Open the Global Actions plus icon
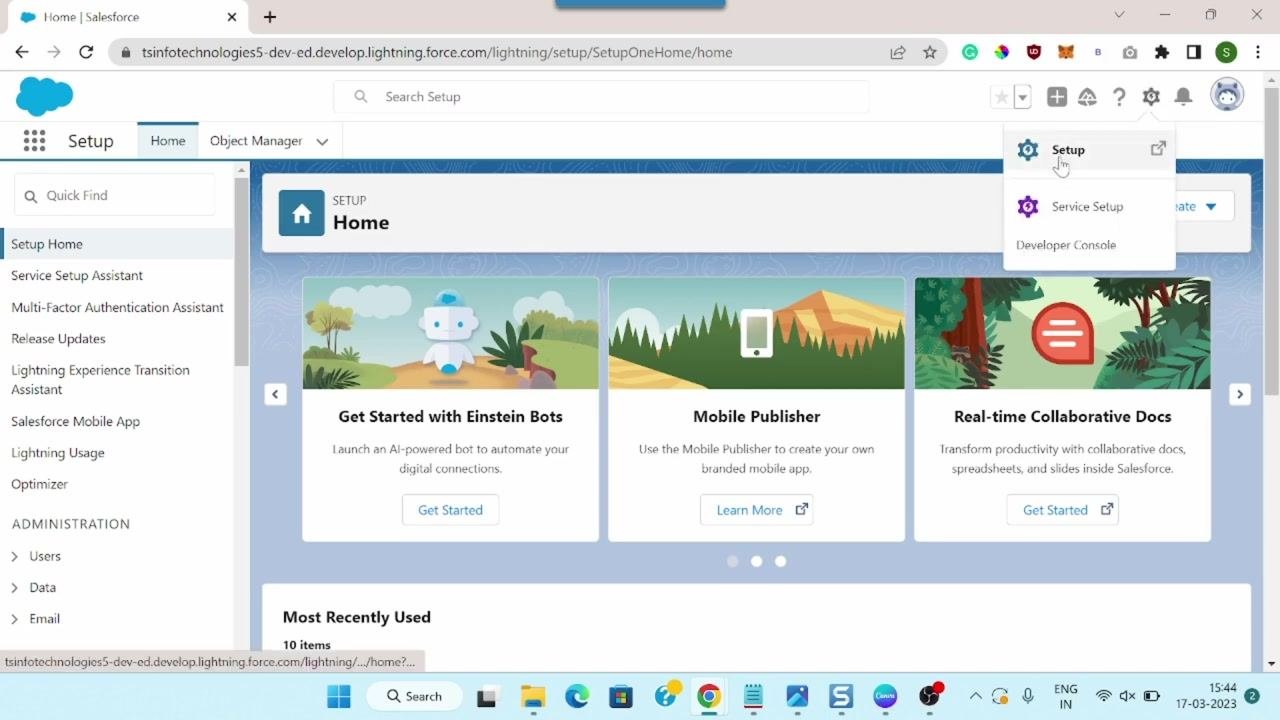Screen dimensions: 1280x720 point(1057,97)
